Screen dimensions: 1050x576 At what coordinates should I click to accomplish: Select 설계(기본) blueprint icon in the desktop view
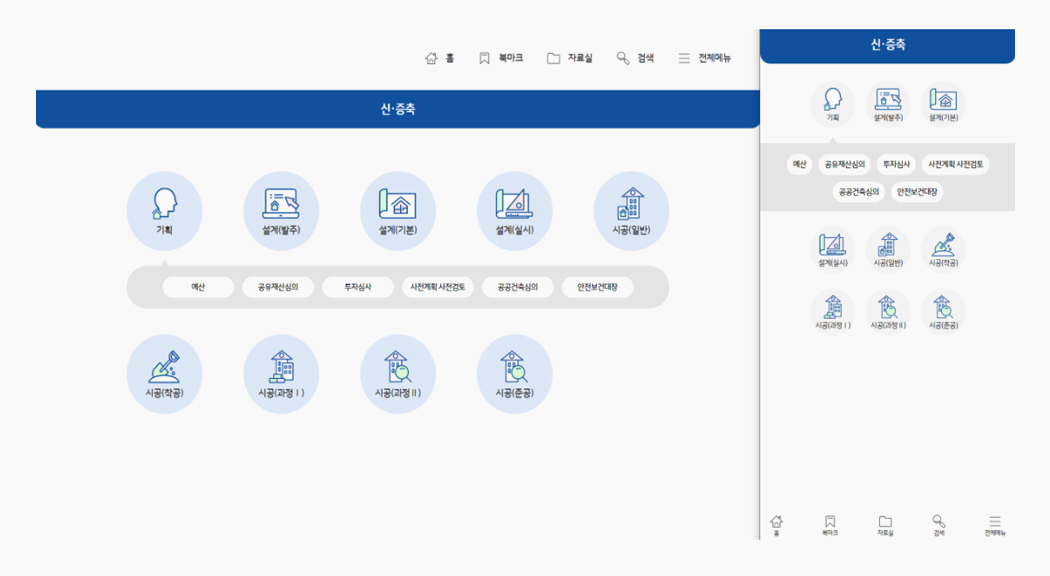point(398,209)
